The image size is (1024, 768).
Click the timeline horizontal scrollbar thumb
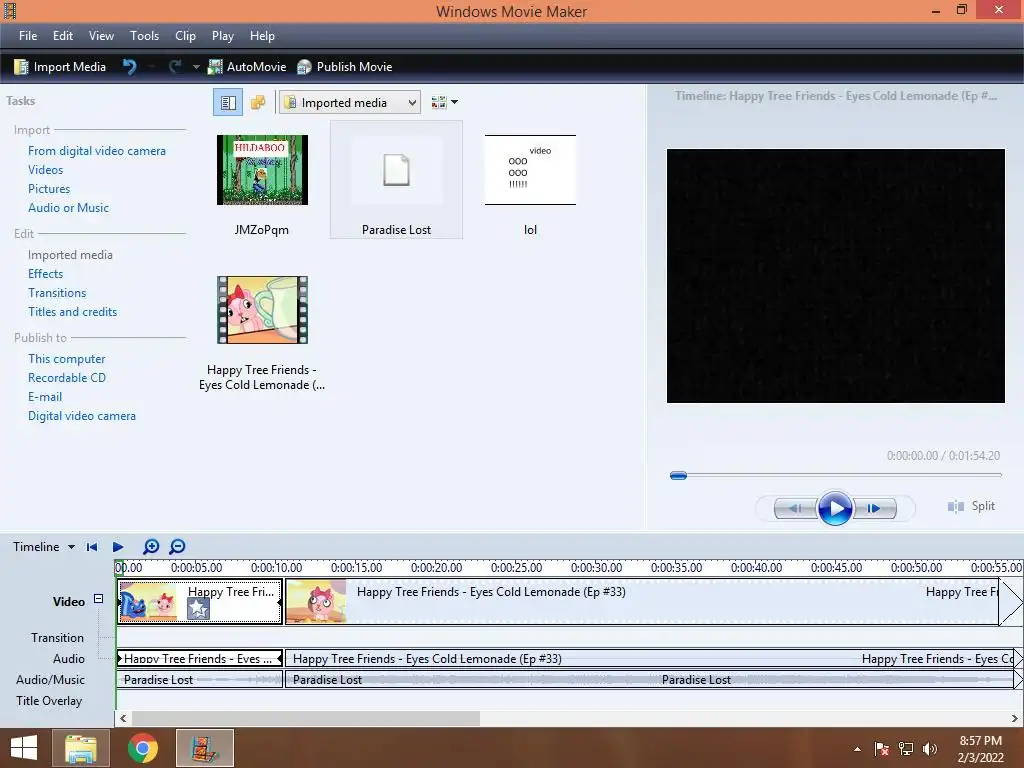306,718
